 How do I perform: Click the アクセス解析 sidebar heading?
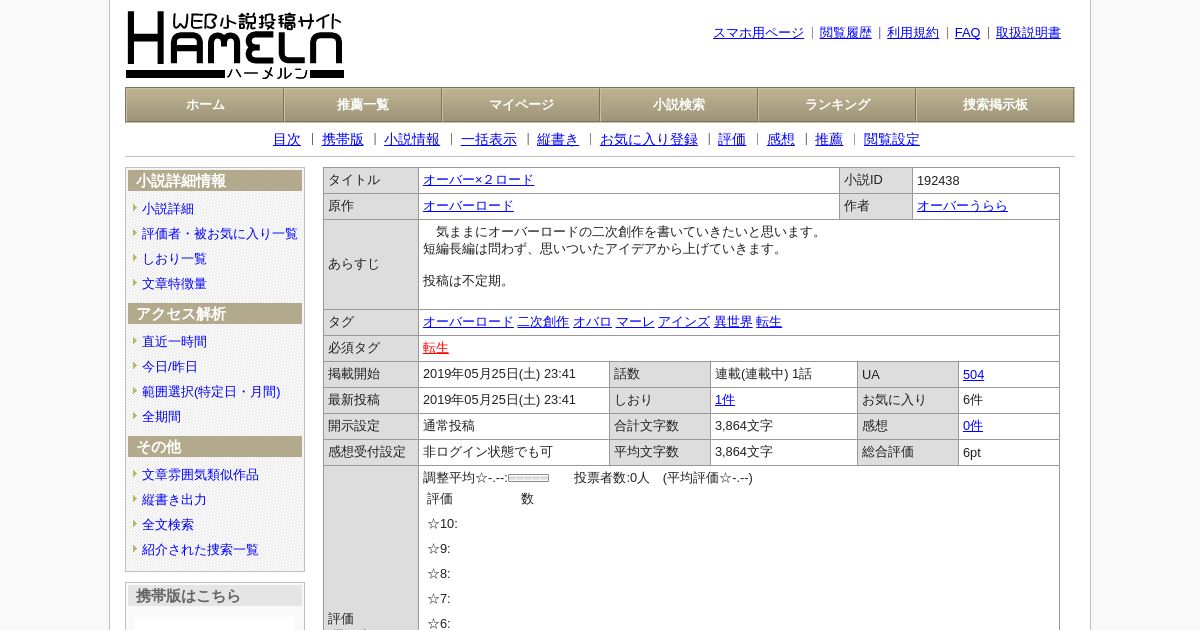click(215, 314)
